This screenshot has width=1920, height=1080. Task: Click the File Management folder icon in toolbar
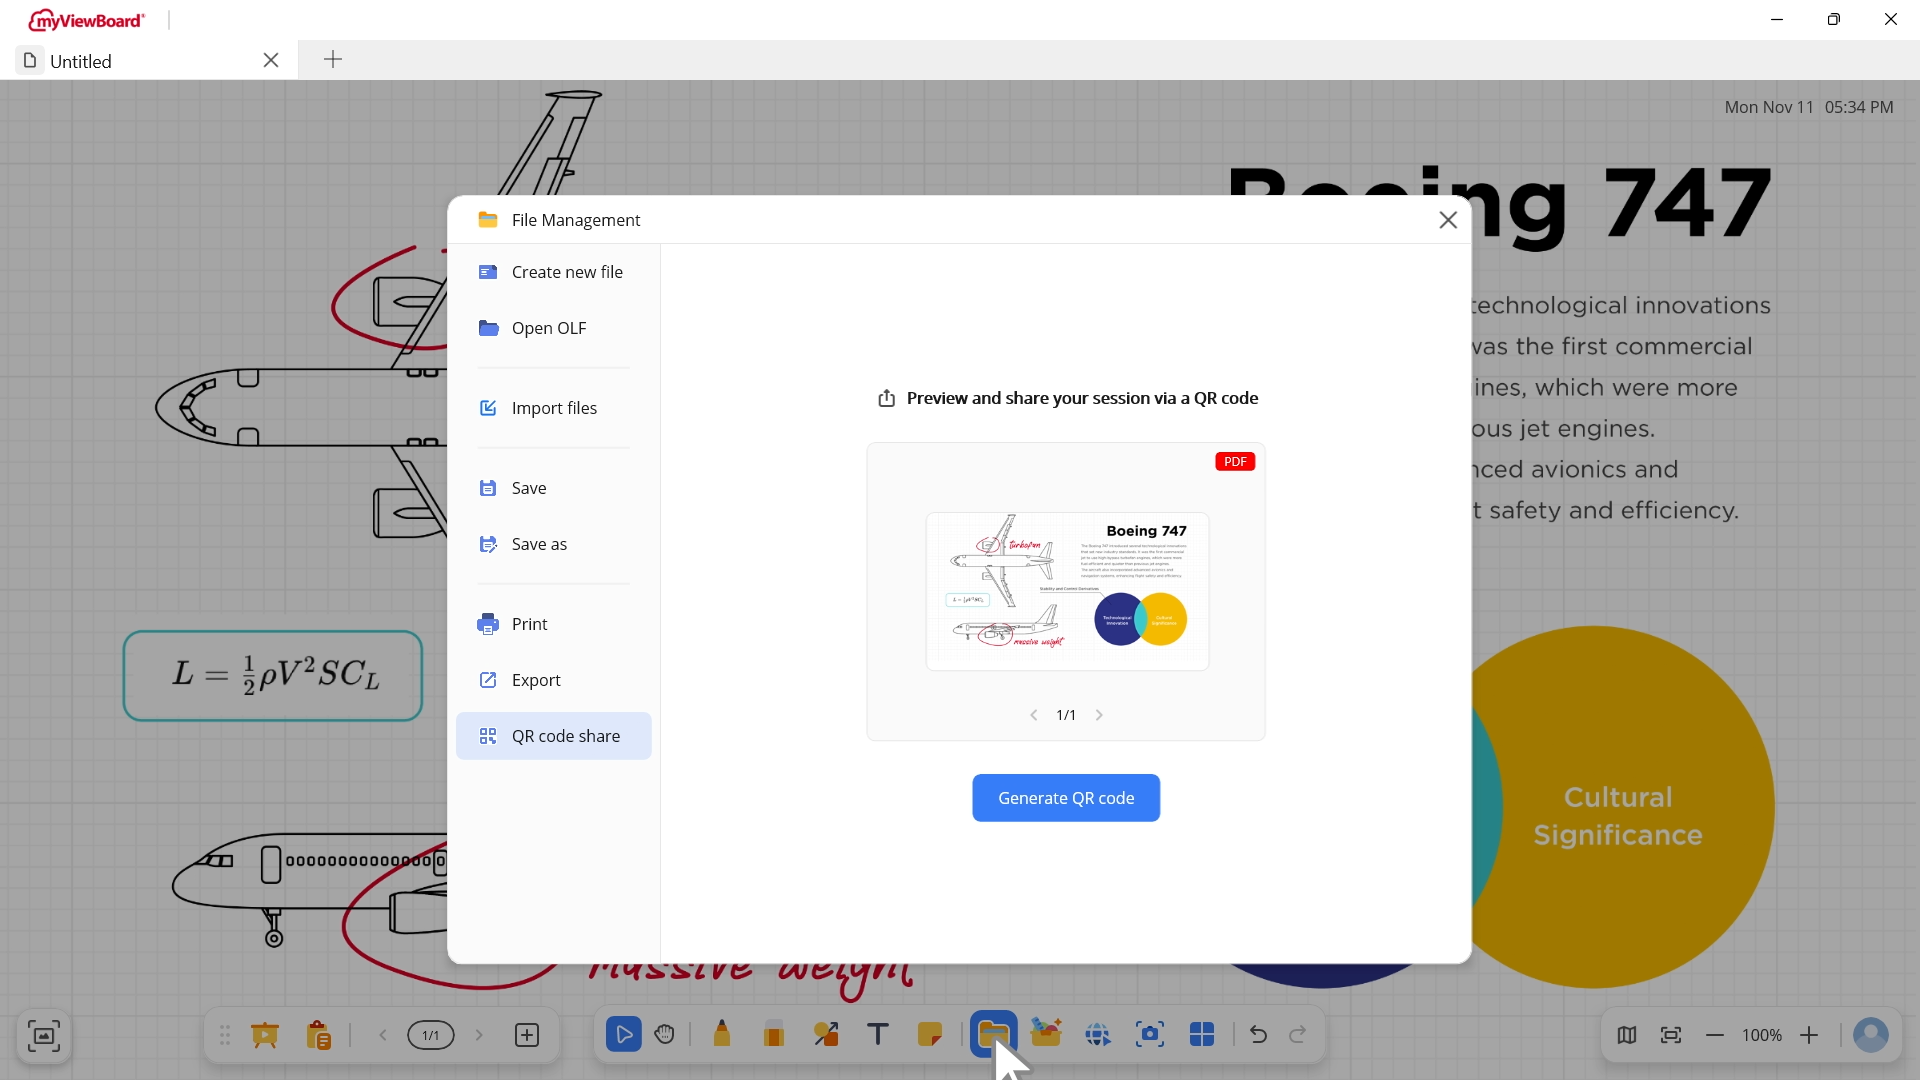pyautogui.click(x=994, y=1035)
